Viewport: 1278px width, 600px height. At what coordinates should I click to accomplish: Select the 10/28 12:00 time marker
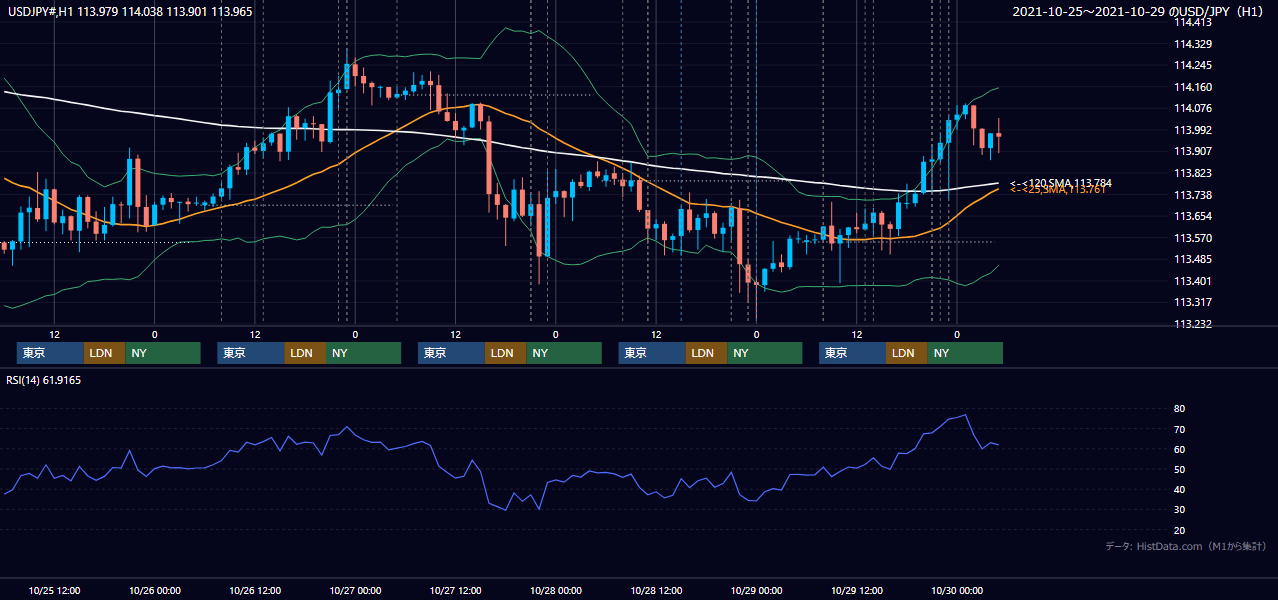pyautogui.click(x=656, y=590)
